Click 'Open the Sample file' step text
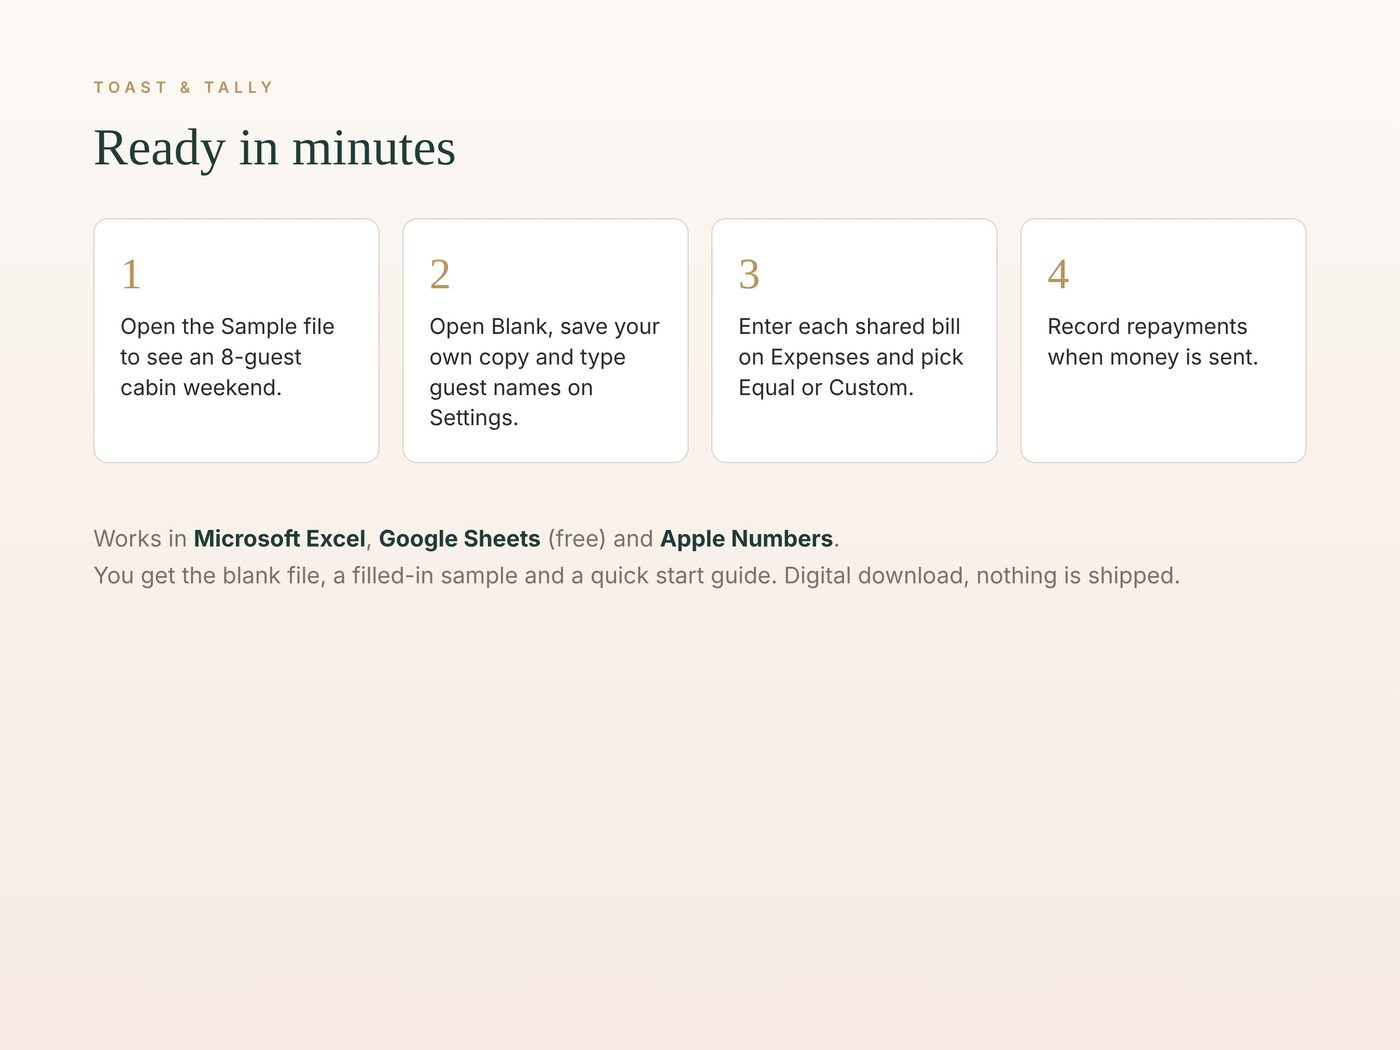This screenshot has width=1400, height=1050. click(x=228, y=357)
